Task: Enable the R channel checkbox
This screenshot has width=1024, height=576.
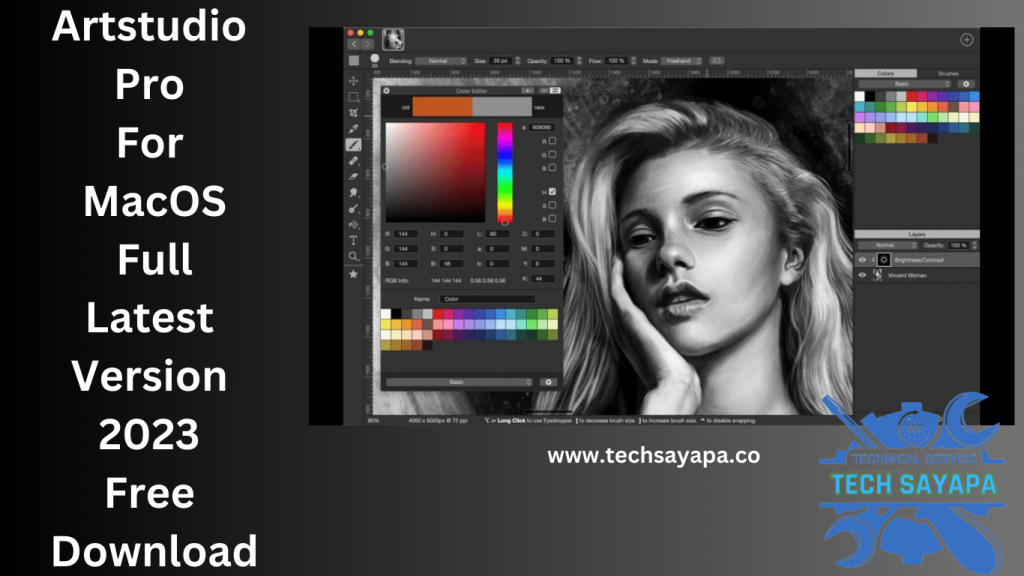Action: click(552, 140)
